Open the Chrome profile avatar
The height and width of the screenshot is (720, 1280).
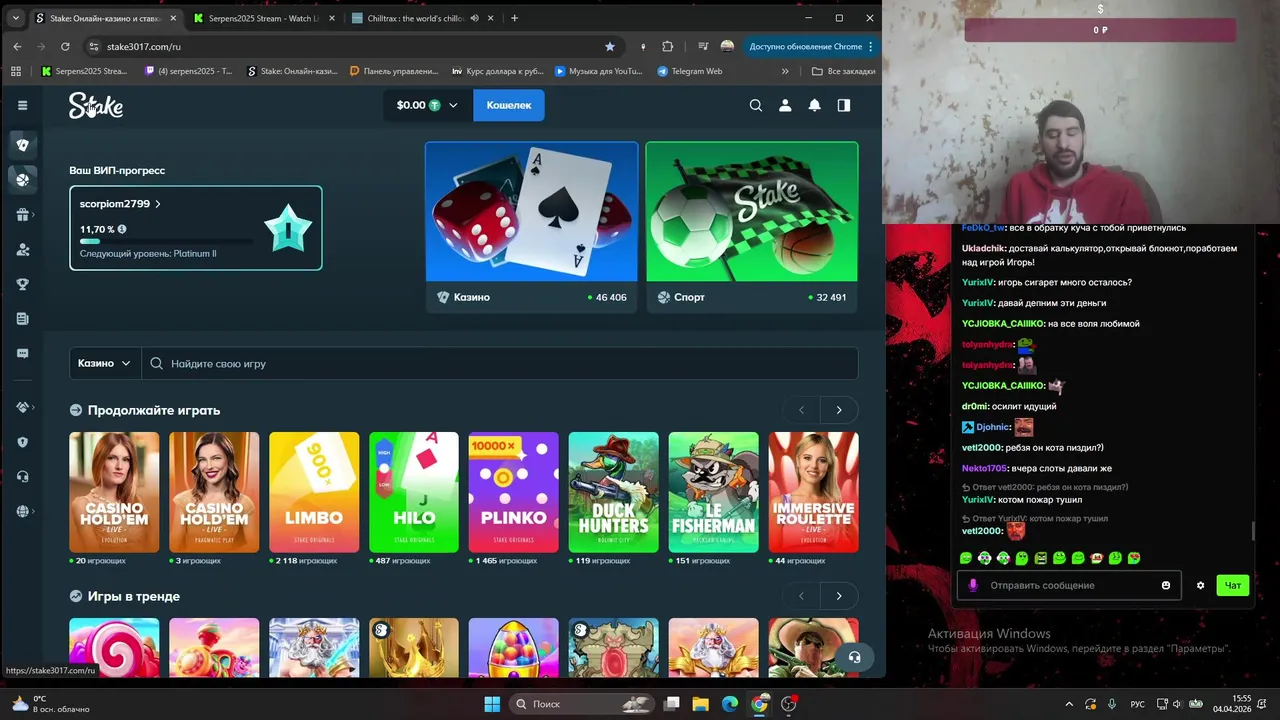[x=727, y=46]
